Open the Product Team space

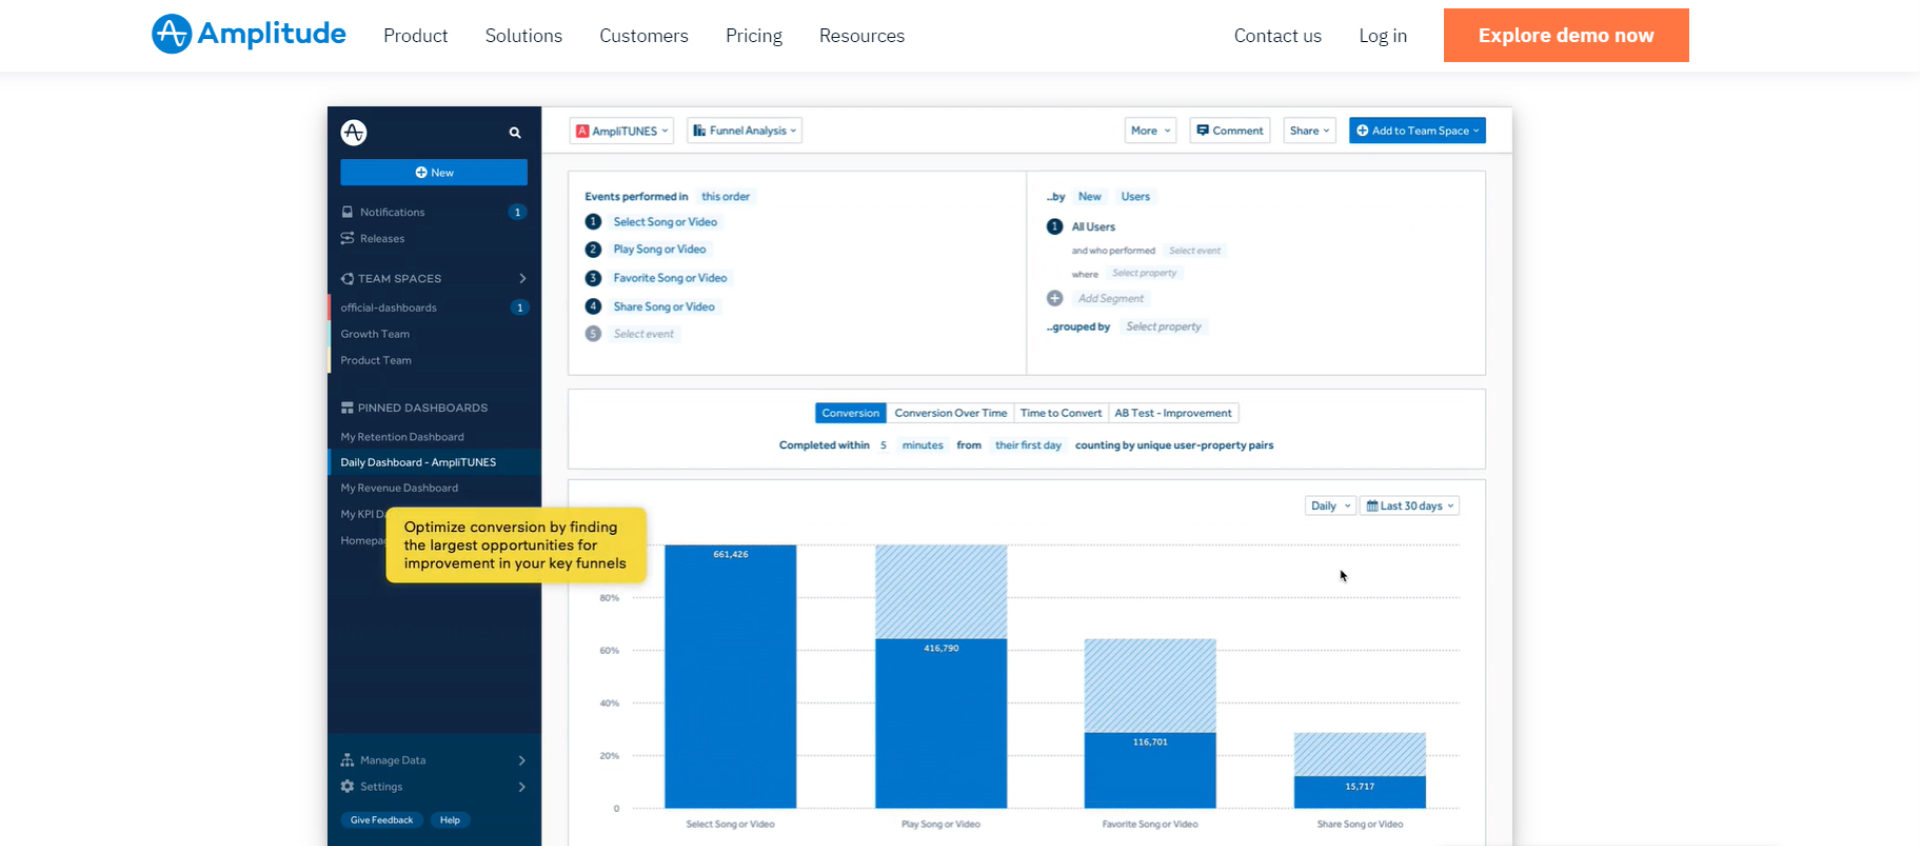[x=376, y=360]
